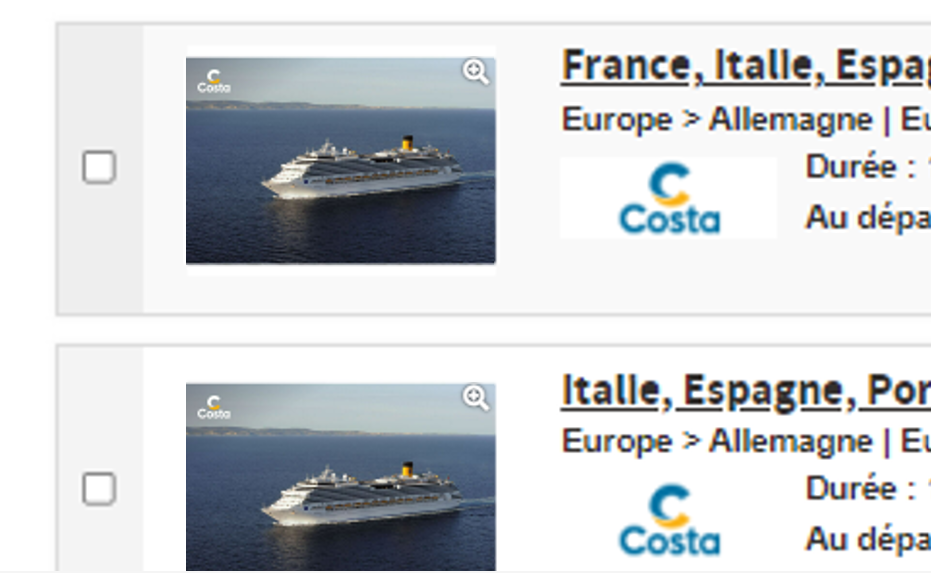Click the magnifier zoom icon on the first ship photo

(476, 72)
